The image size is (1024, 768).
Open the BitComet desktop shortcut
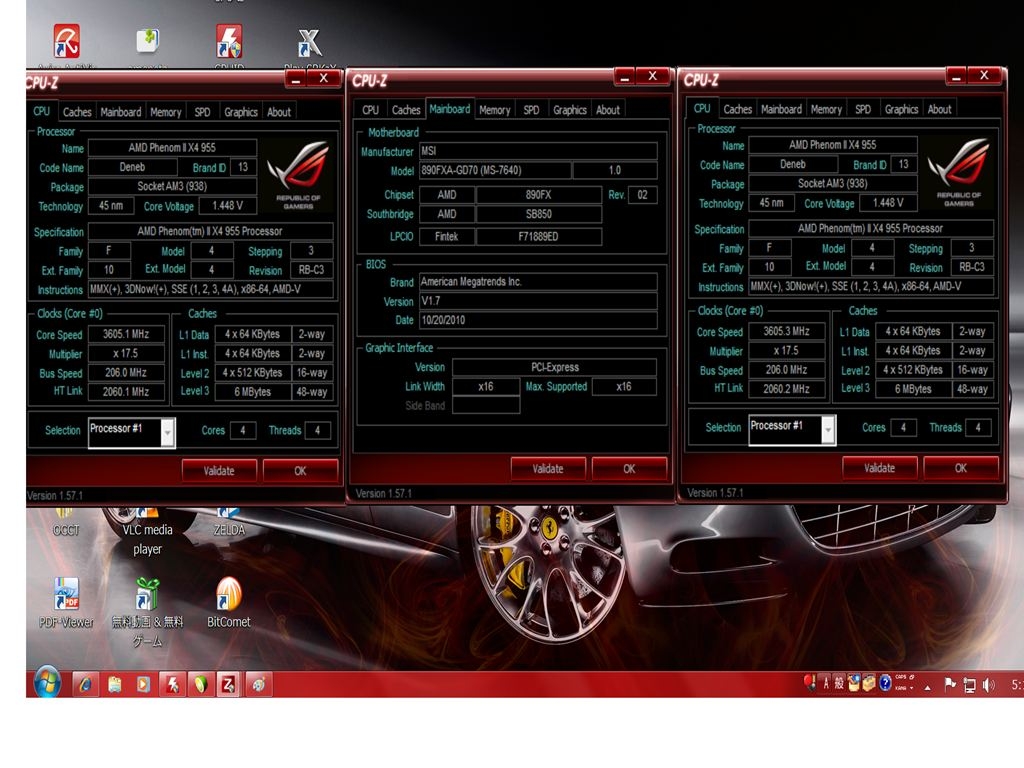229,594
